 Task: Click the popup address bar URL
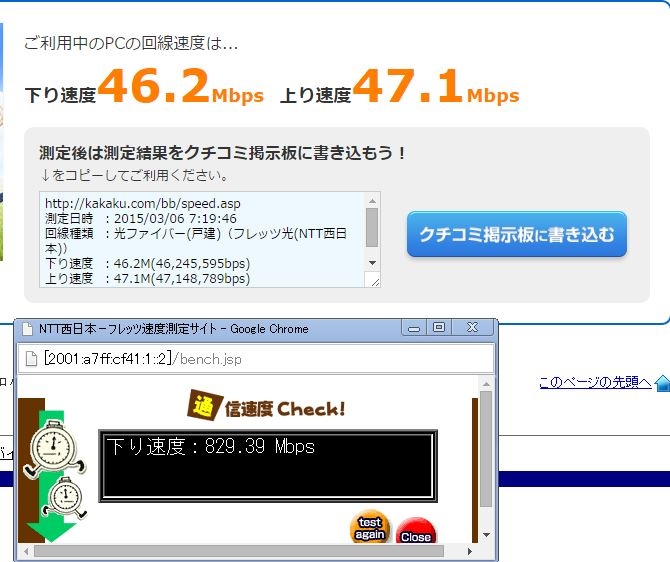pos(143,359)
